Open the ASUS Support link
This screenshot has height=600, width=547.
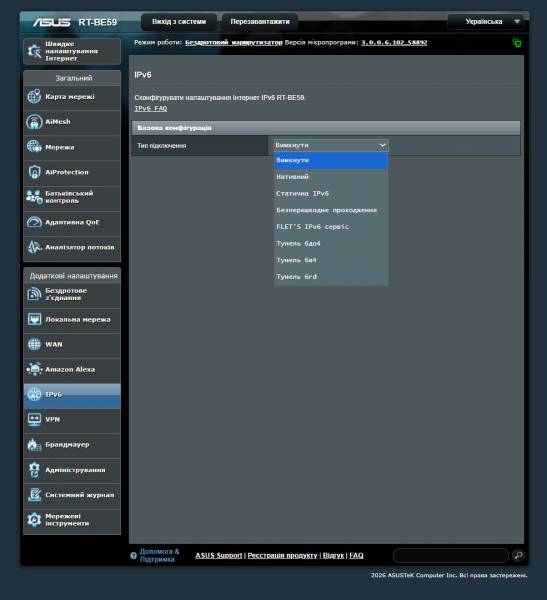(x=219, y=555)
